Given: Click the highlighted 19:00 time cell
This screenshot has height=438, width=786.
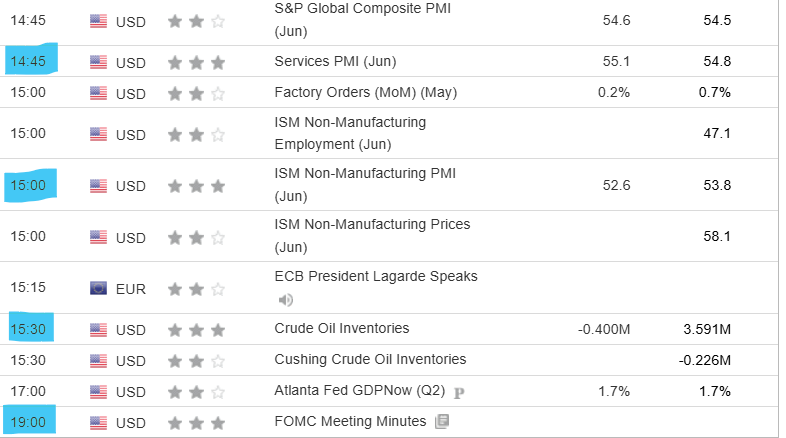Looking at the screenshot, I should coord(28,422).
